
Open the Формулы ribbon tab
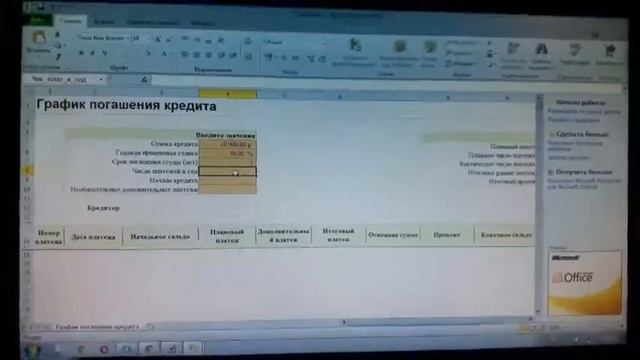click(202, 23)
